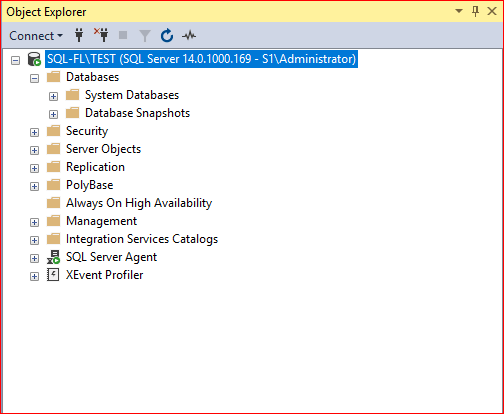Click the Connect Object Explorer plug icon
This screenshot has width=504, height=414.
point(79,35)
